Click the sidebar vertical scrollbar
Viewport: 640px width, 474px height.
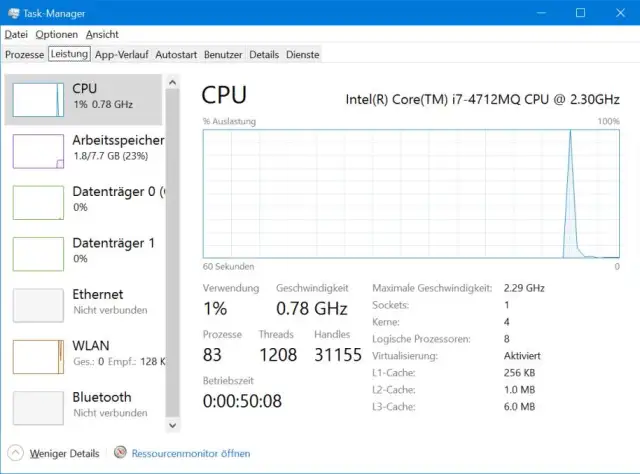[x=172, y=250]
